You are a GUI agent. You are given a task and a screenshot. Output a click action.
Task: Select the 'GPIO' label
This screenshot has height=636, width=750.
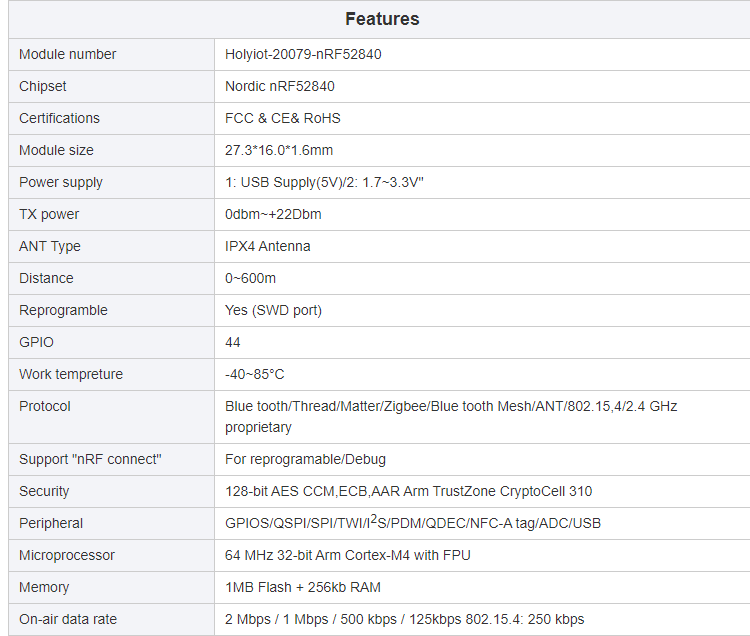pyautogui.click(x=36, y=342)
